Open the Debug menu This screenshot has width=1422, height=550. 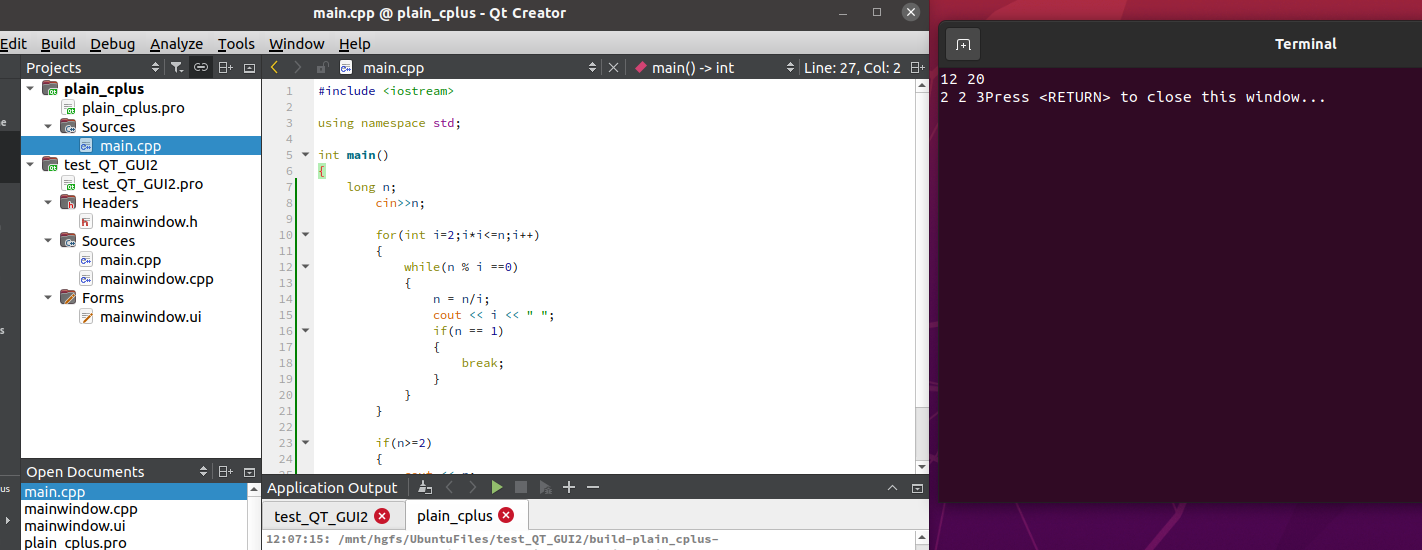coord(113,43)
